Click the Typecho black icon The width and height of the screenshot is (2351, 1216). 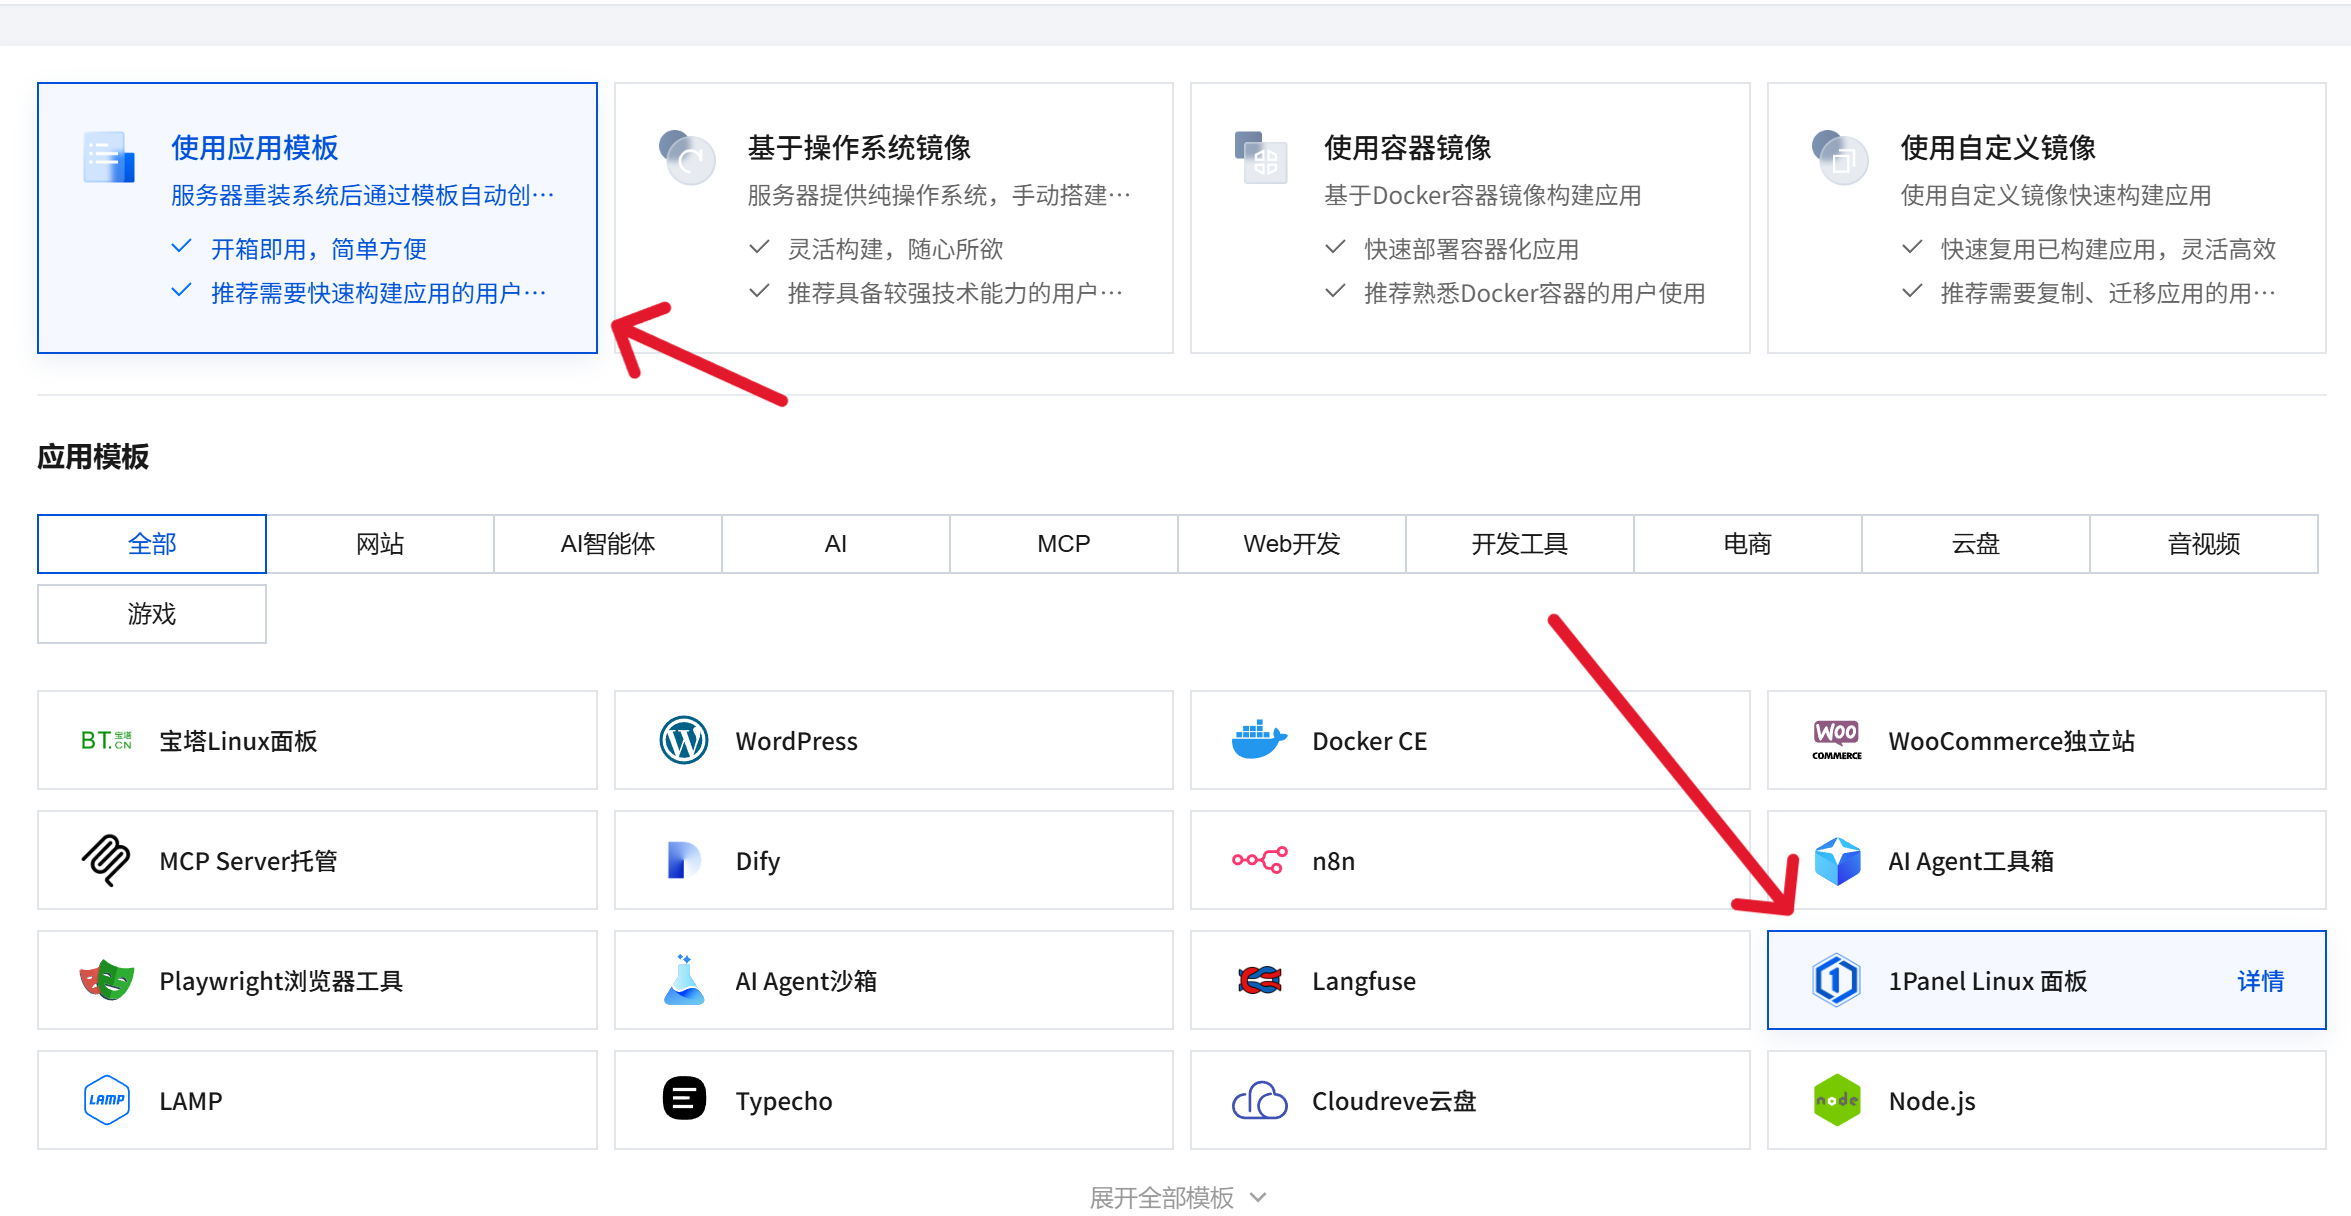coord(684,1100)
